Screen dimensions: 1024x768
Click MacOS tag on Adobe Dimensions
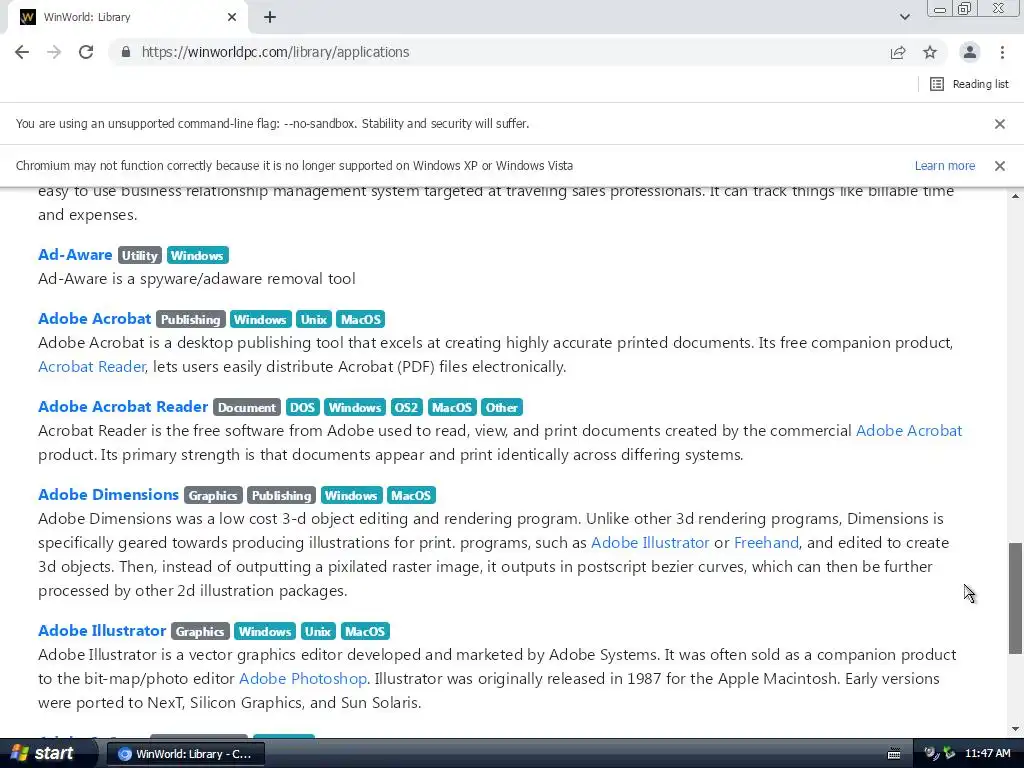click(411, 496)
